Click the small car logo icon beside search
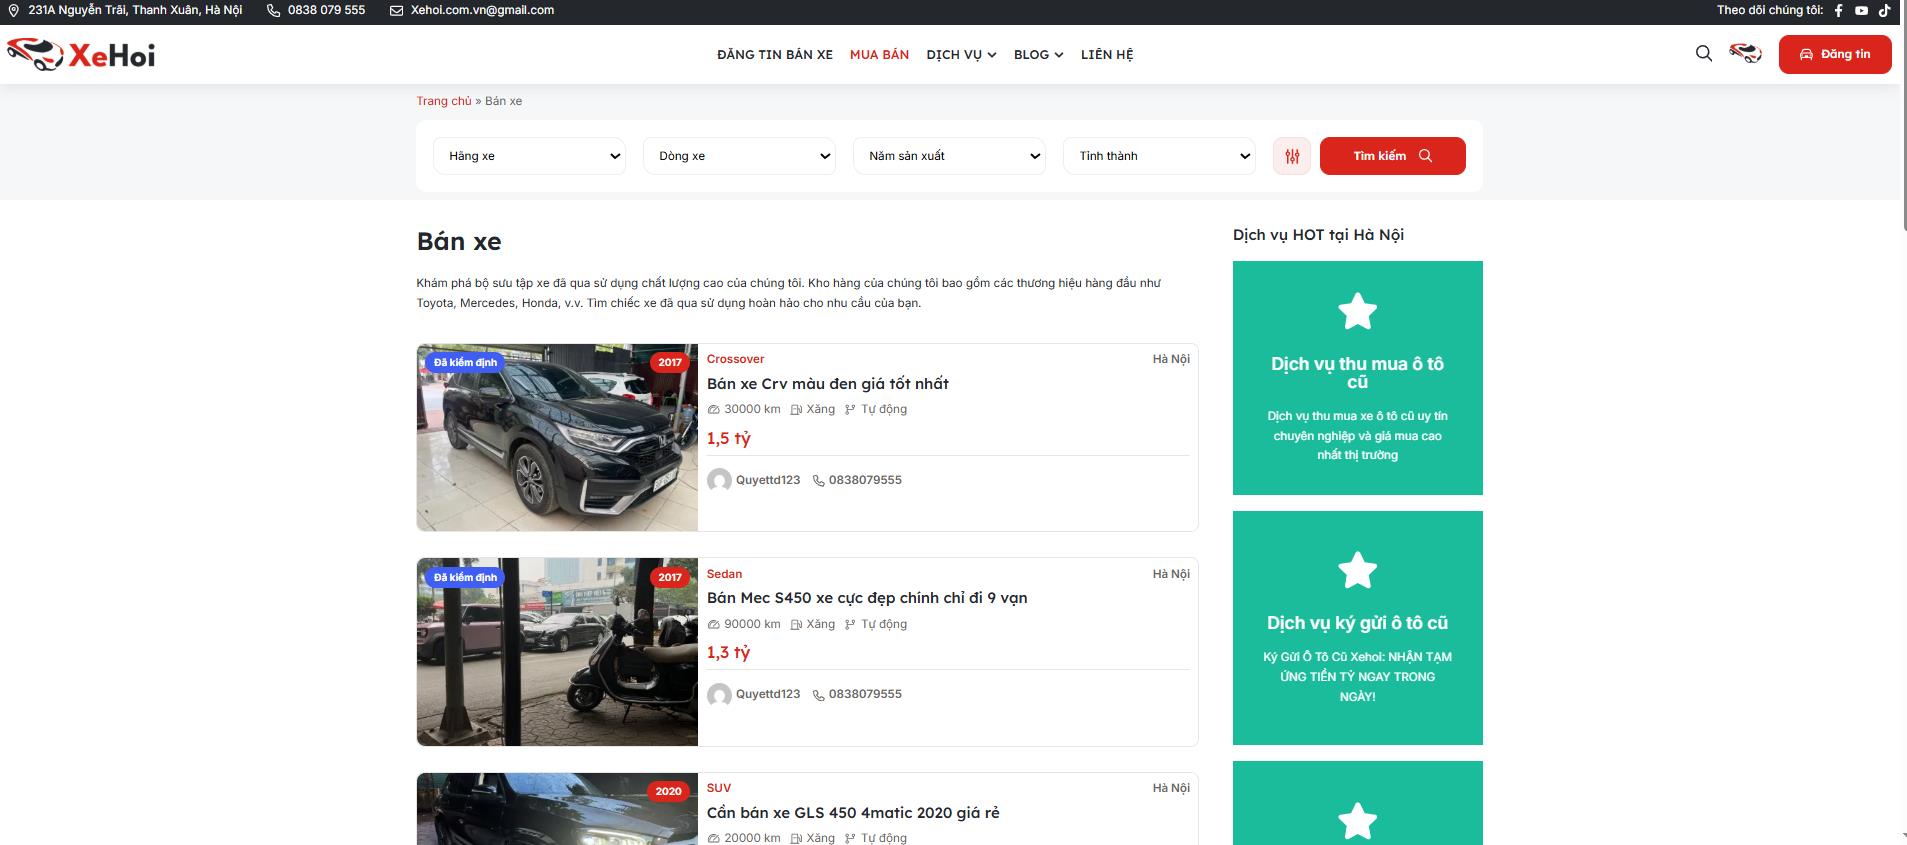The width and height of the screenshot is (1907, 845). tap(1746, 53)
